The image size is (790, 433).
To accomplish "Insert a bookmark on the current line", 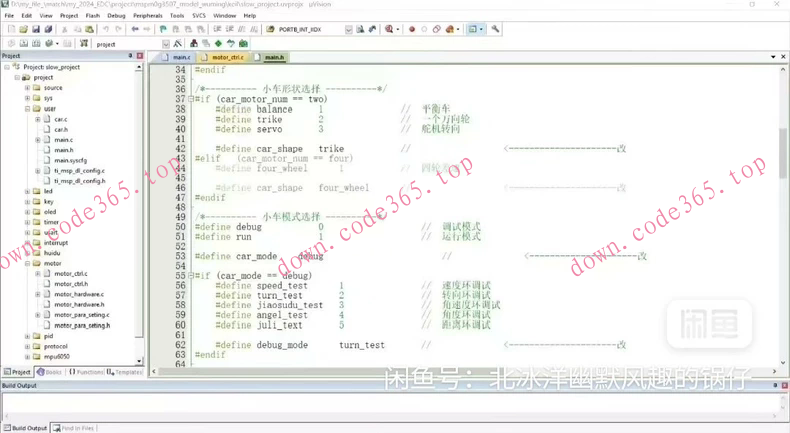I will point(163,29).
